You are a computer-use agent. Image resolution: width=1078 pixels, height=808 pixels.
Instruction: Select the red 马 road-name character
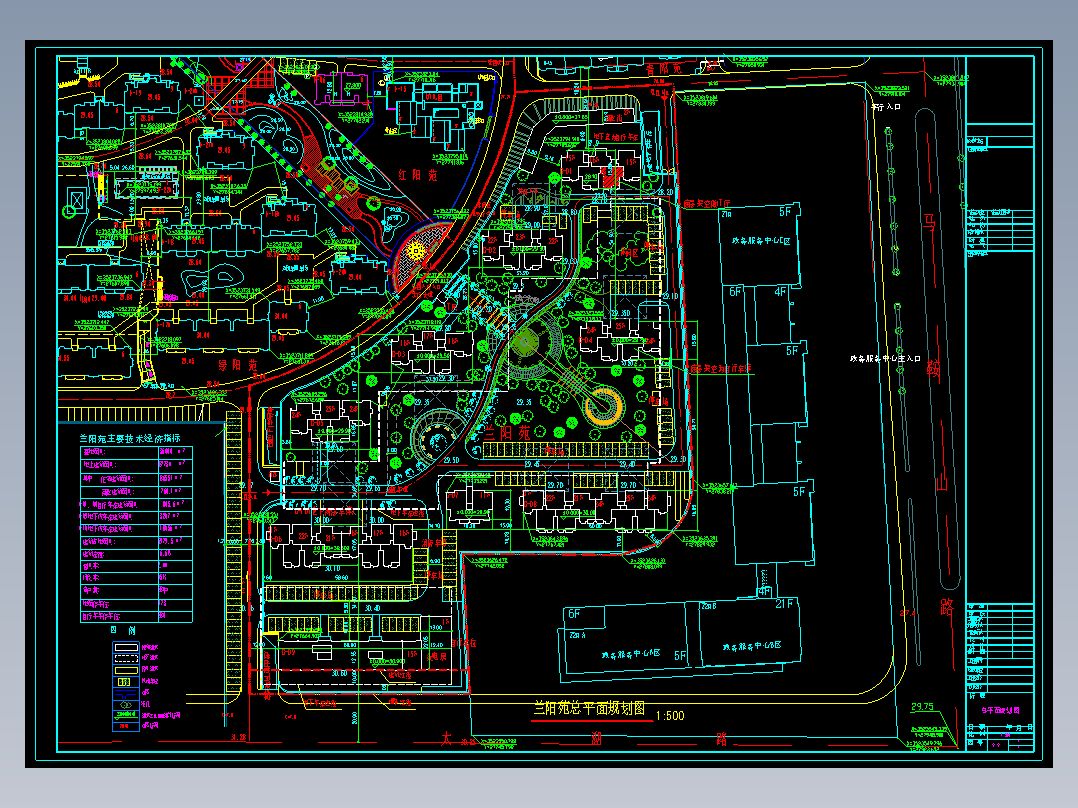930,223
